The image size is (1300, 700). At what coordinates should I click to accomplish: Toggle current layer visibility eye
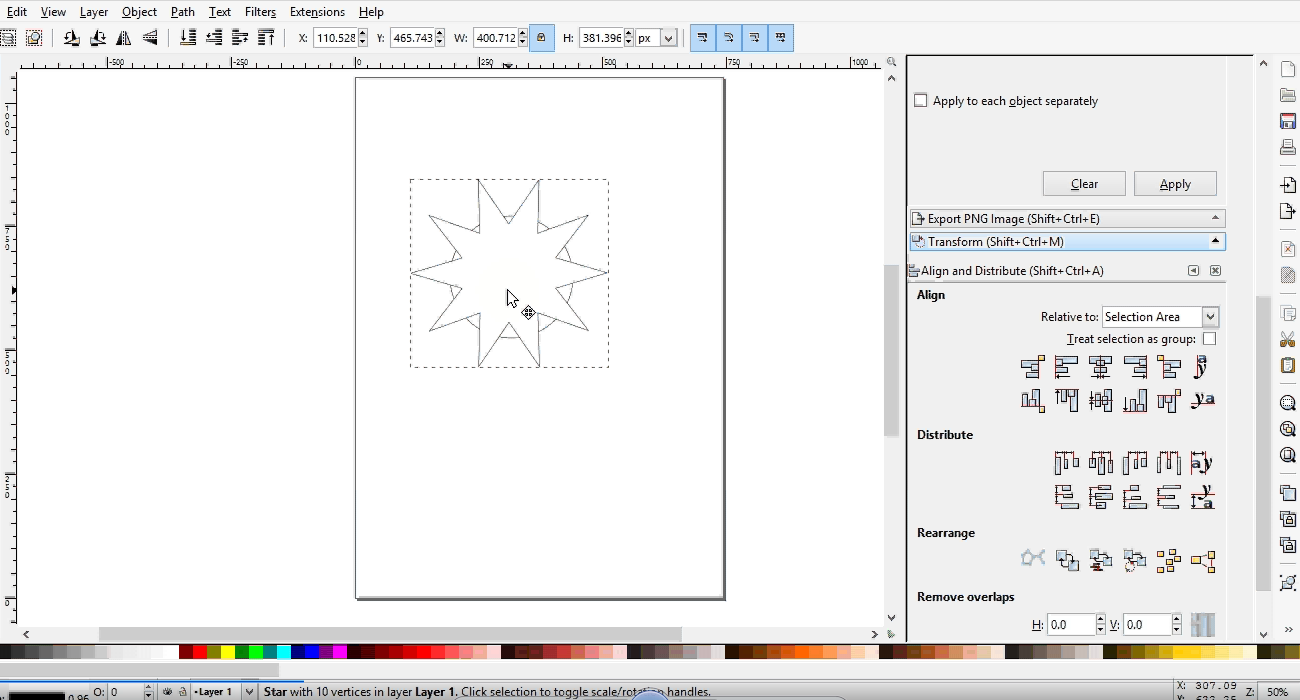coord(168,691)
